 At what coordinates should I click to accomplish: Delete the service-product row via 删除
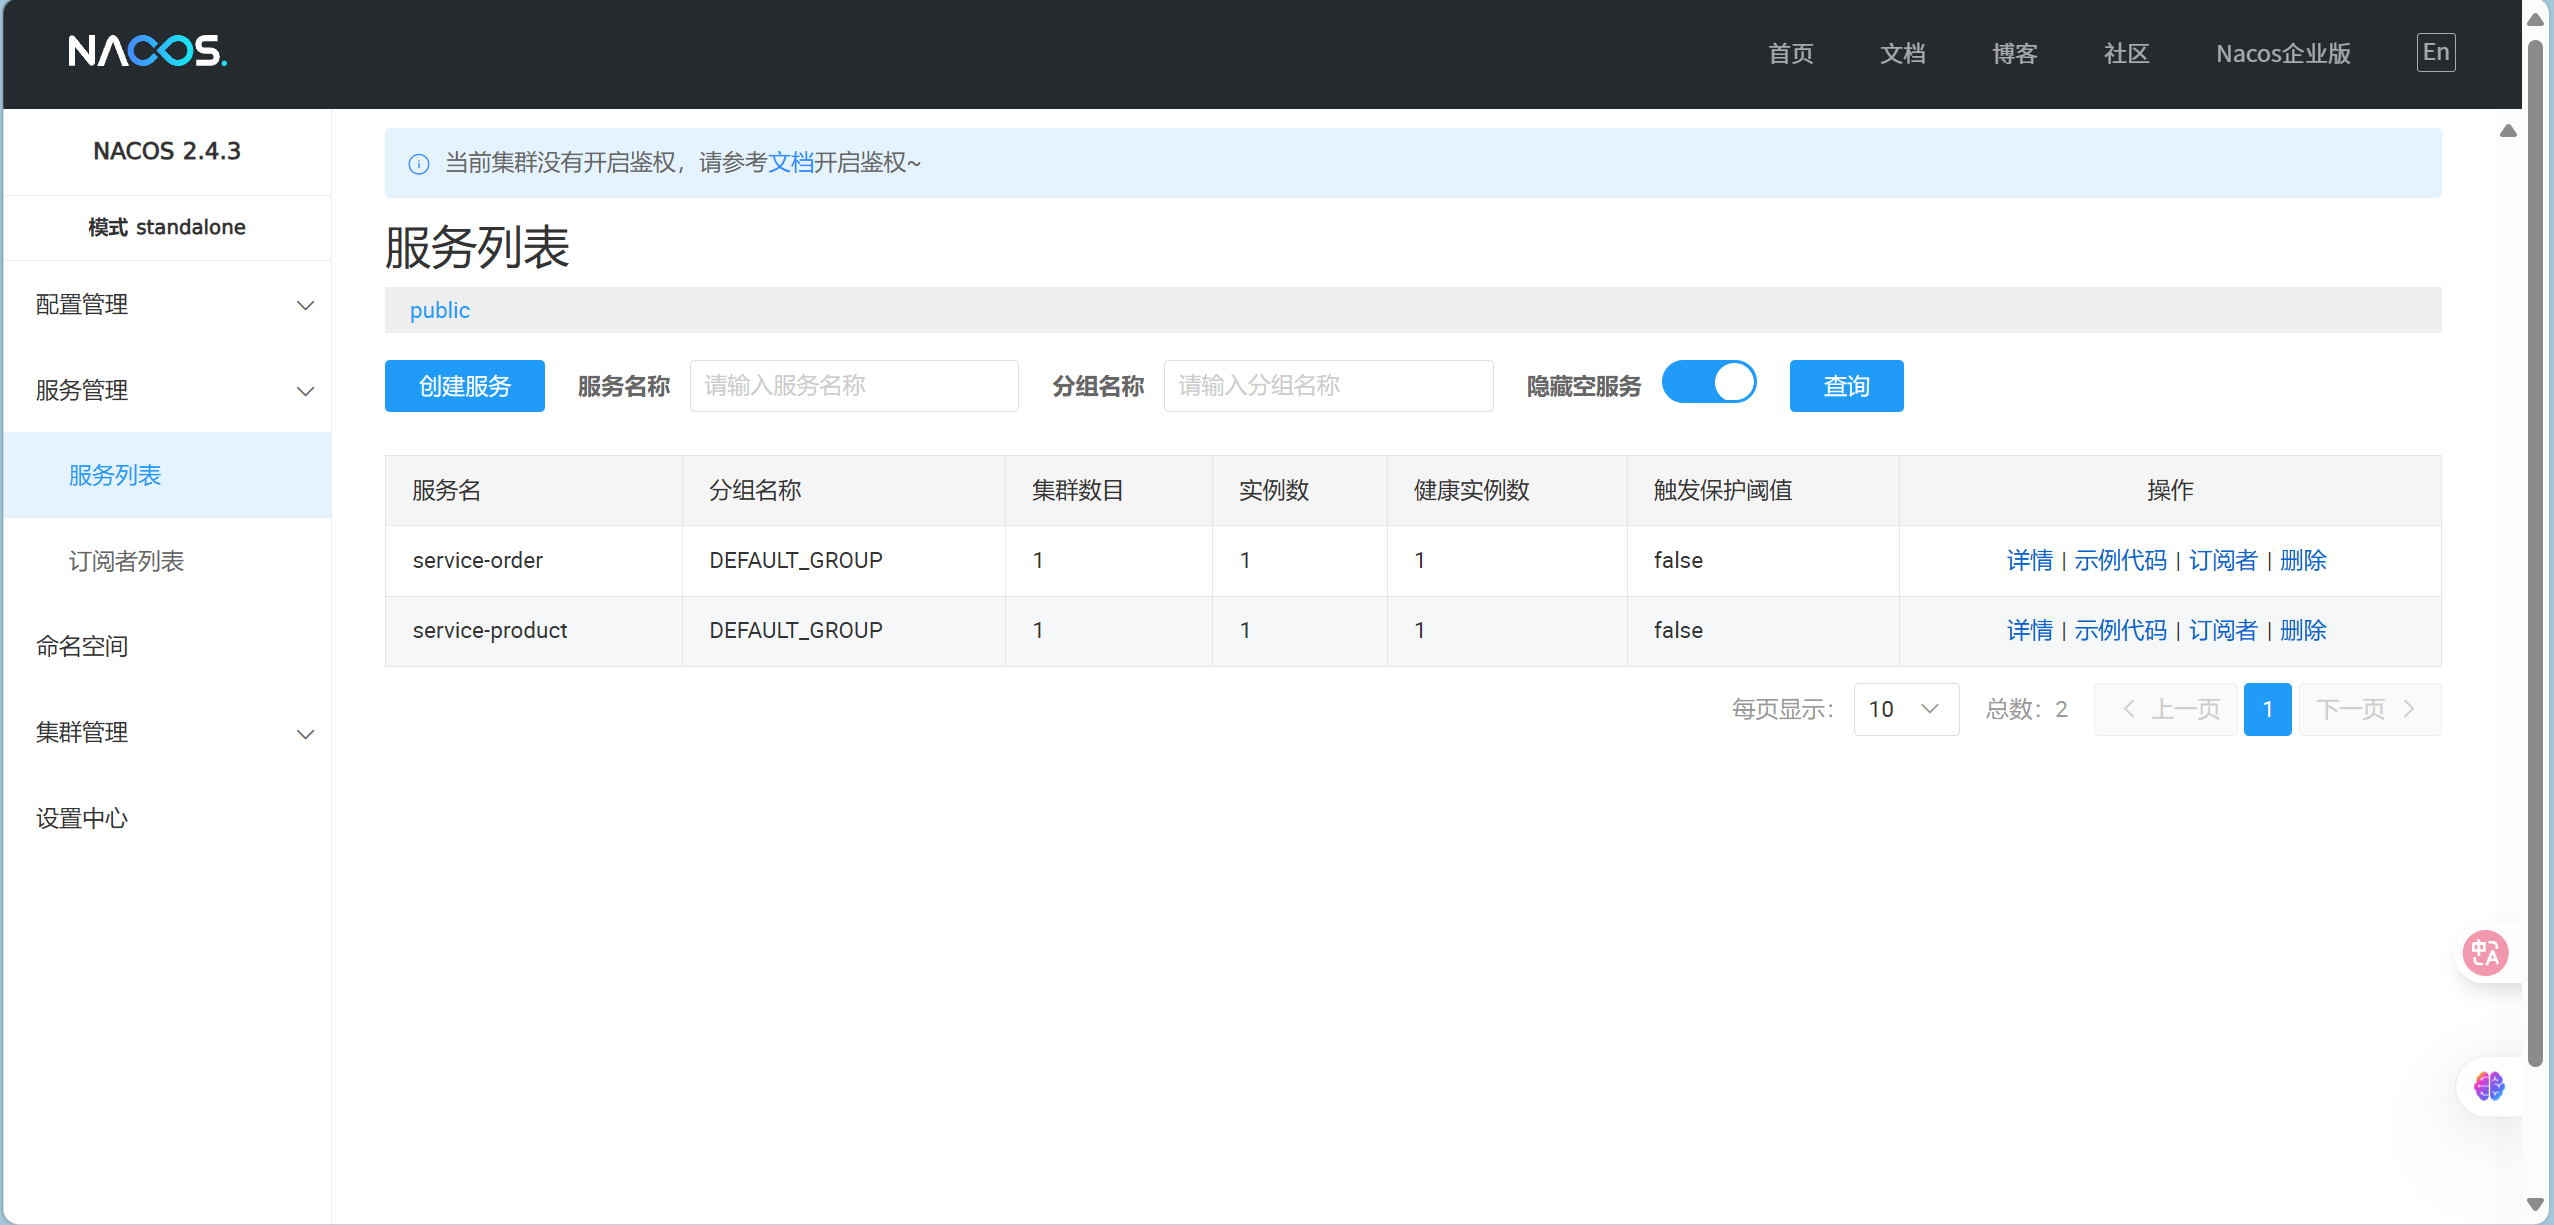2303,630
